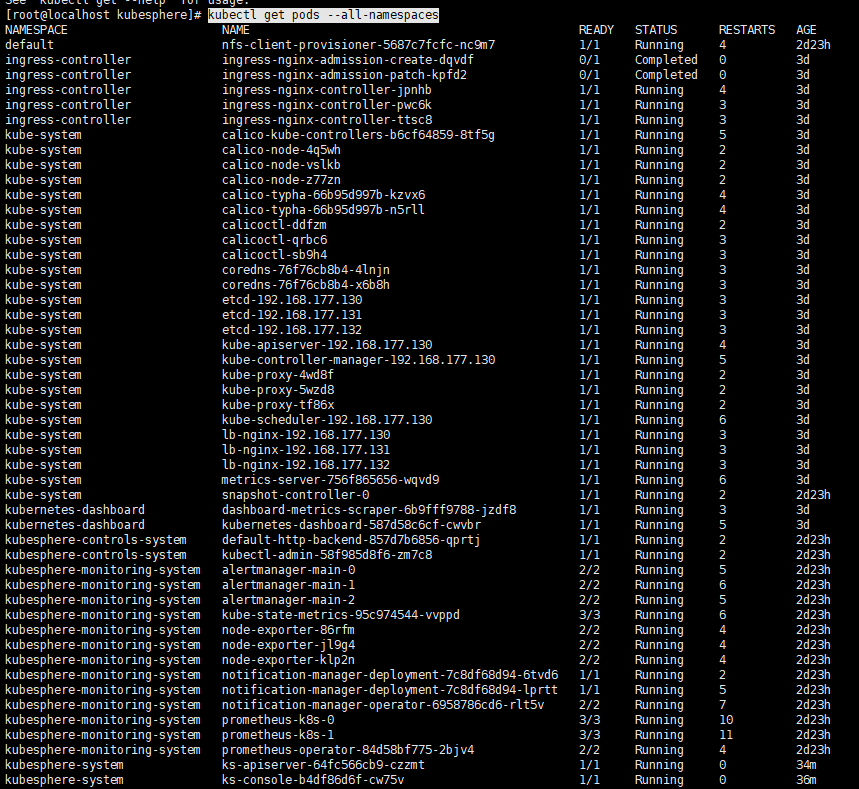Select pod kube-apiserver-192.168.177.130
The image size is (859, 789).
[x=327, y=345]
